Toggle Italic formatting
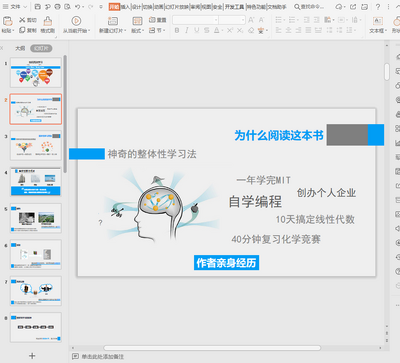Image resolution: width=400 pixels, height=363 pixels. tap(187, 30)
